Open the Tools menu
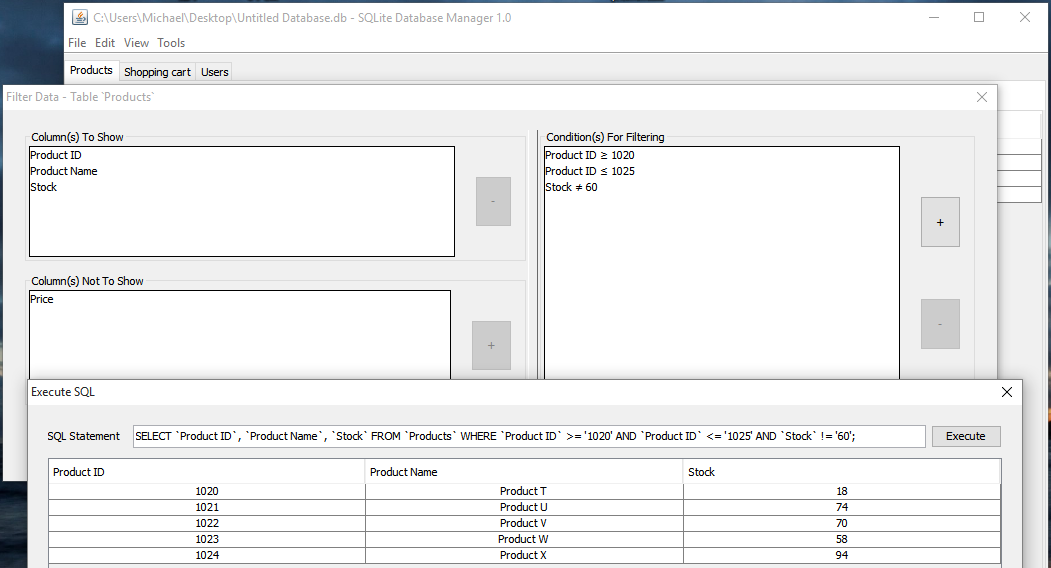The height and width of the screenshot is (568, 1051). [x=171, y=43]
